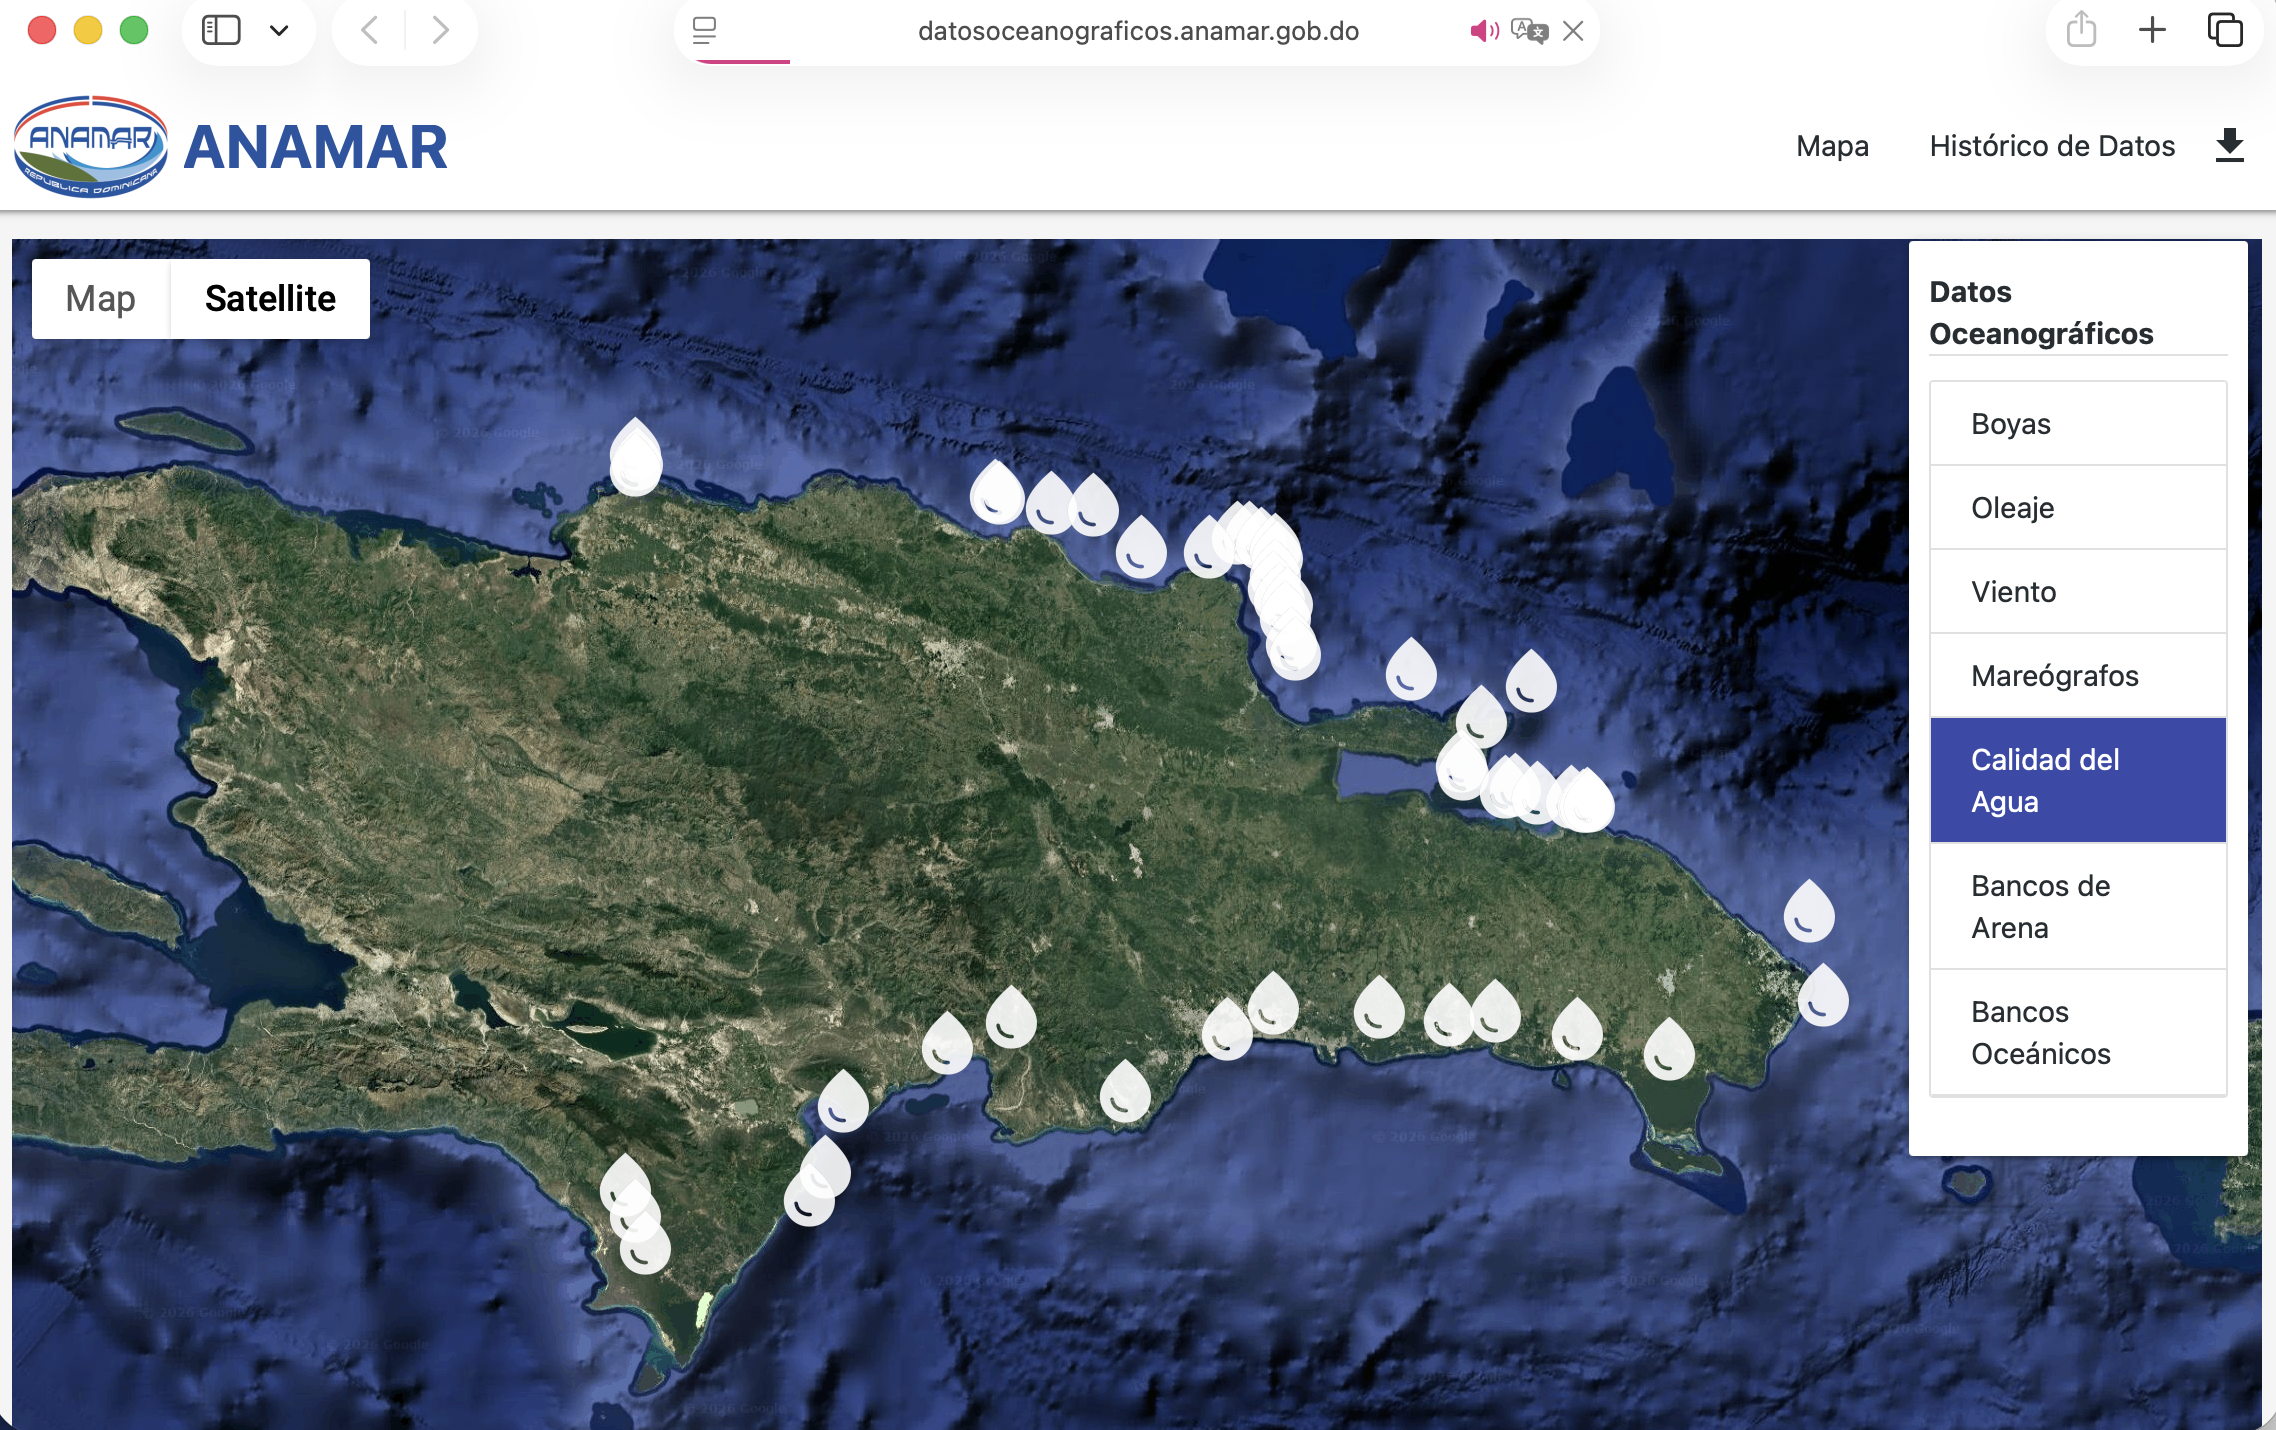Image resolution: width=2276 pixels, height=1430 pixels.
Task: Click the reader page icon in address bar
Action: pos(704,31)
